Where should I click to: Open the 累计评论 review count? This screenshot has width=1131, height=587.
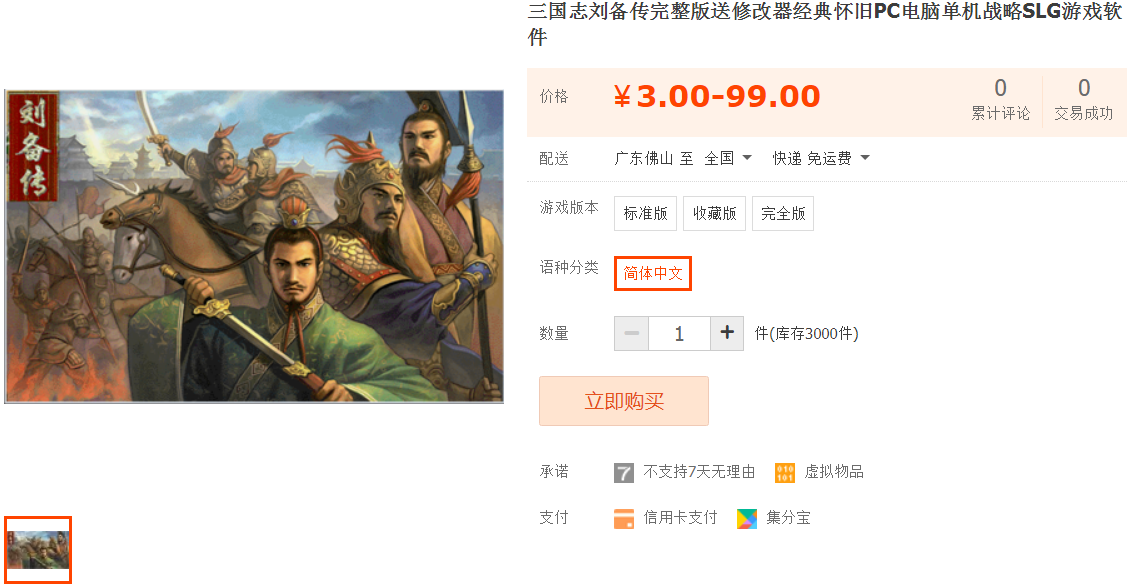point(1000,101)
